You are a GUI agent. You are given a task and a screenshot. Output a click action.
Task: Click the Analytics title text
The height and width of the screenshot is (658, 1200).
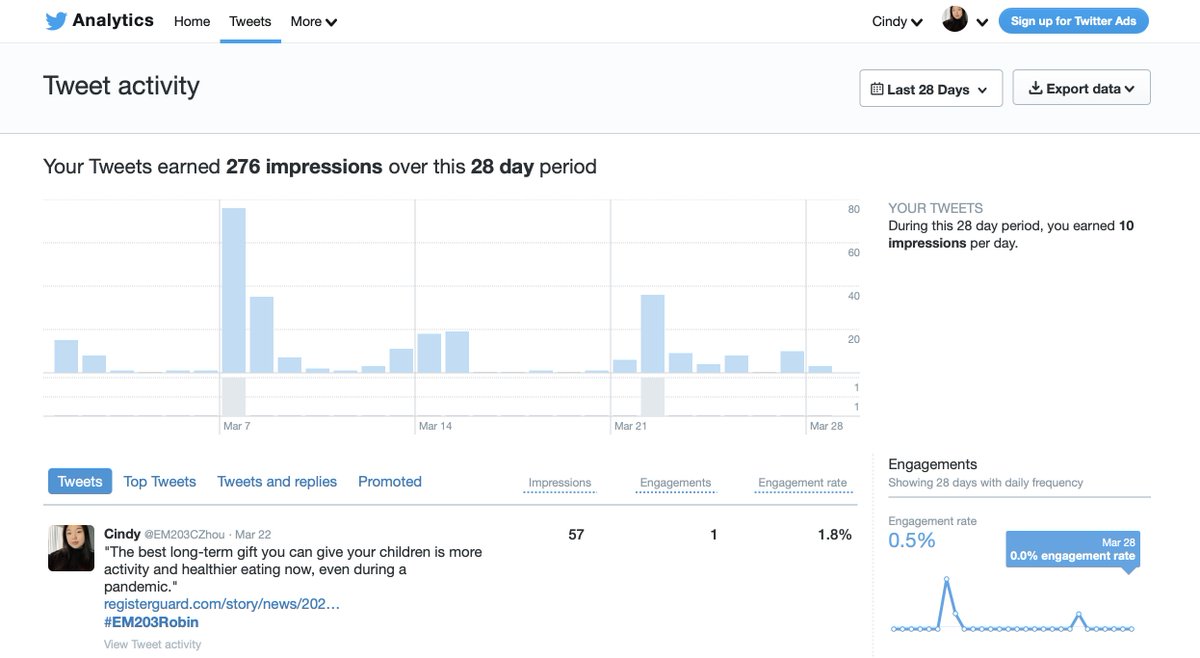point(113,20)
